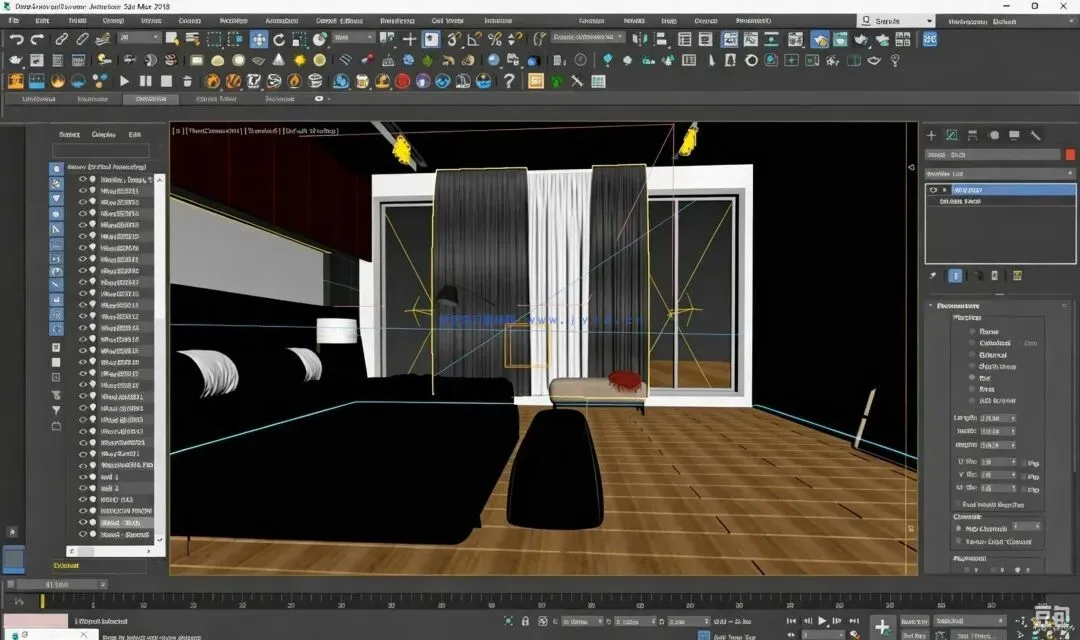Click Go to End playback button
The image size is (1080, 640).
click(x=854, y=621)
